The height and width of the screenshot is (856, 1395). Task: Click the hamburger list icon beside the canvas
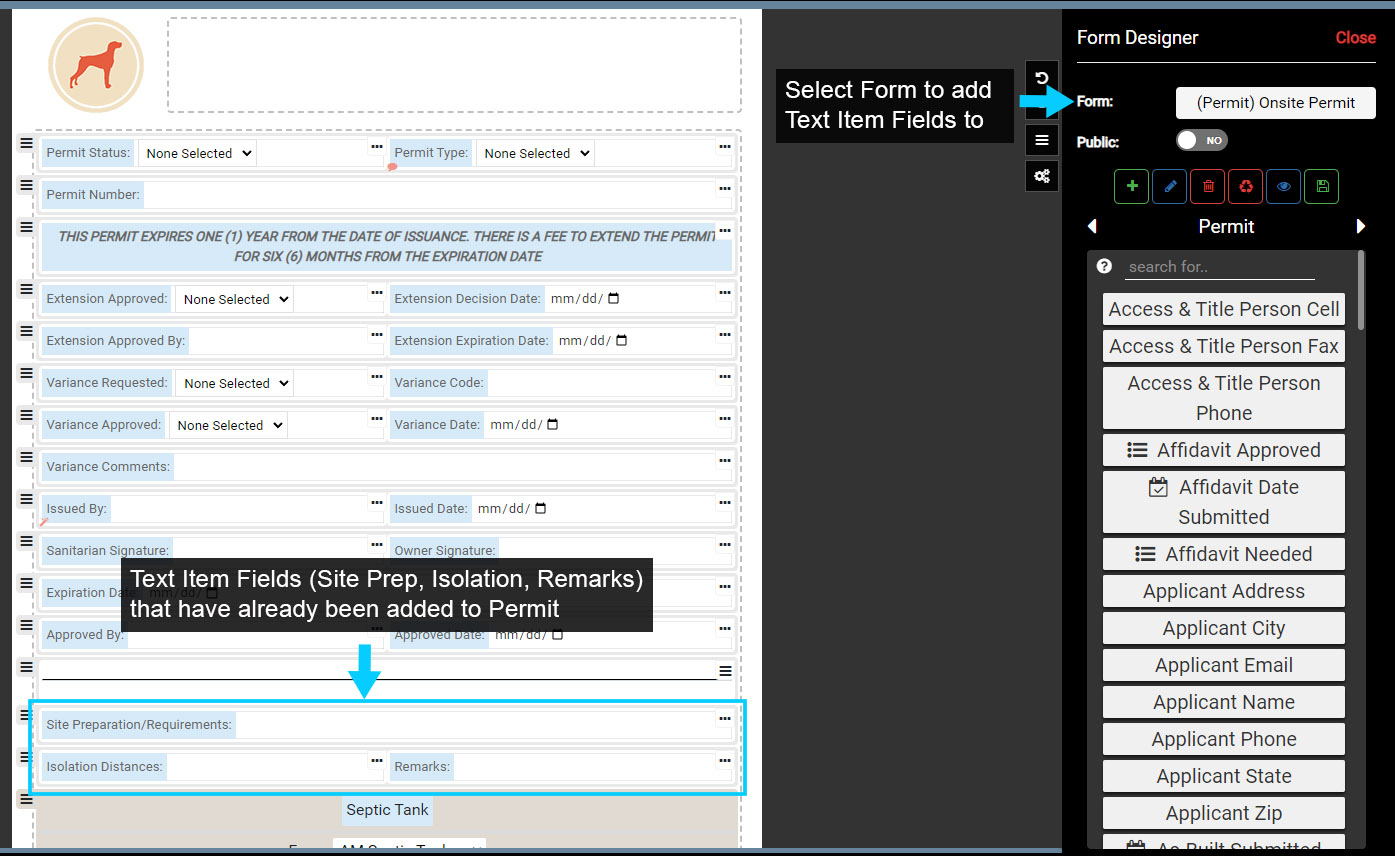point(1041,140)
